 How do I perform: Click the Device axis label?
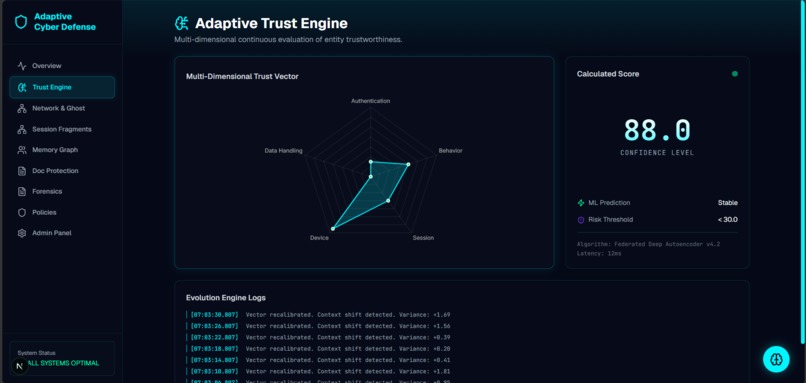coord(319,238)
